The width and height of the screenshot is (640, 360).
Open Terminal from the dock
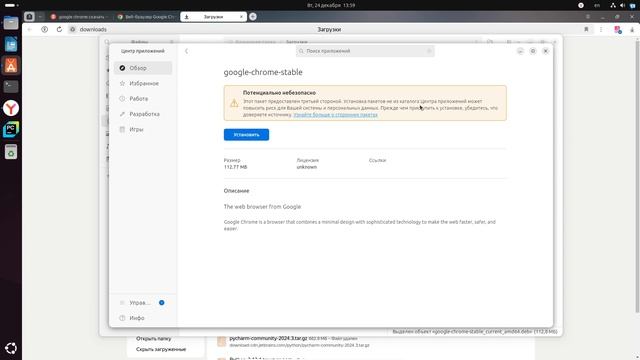[11, 87]
